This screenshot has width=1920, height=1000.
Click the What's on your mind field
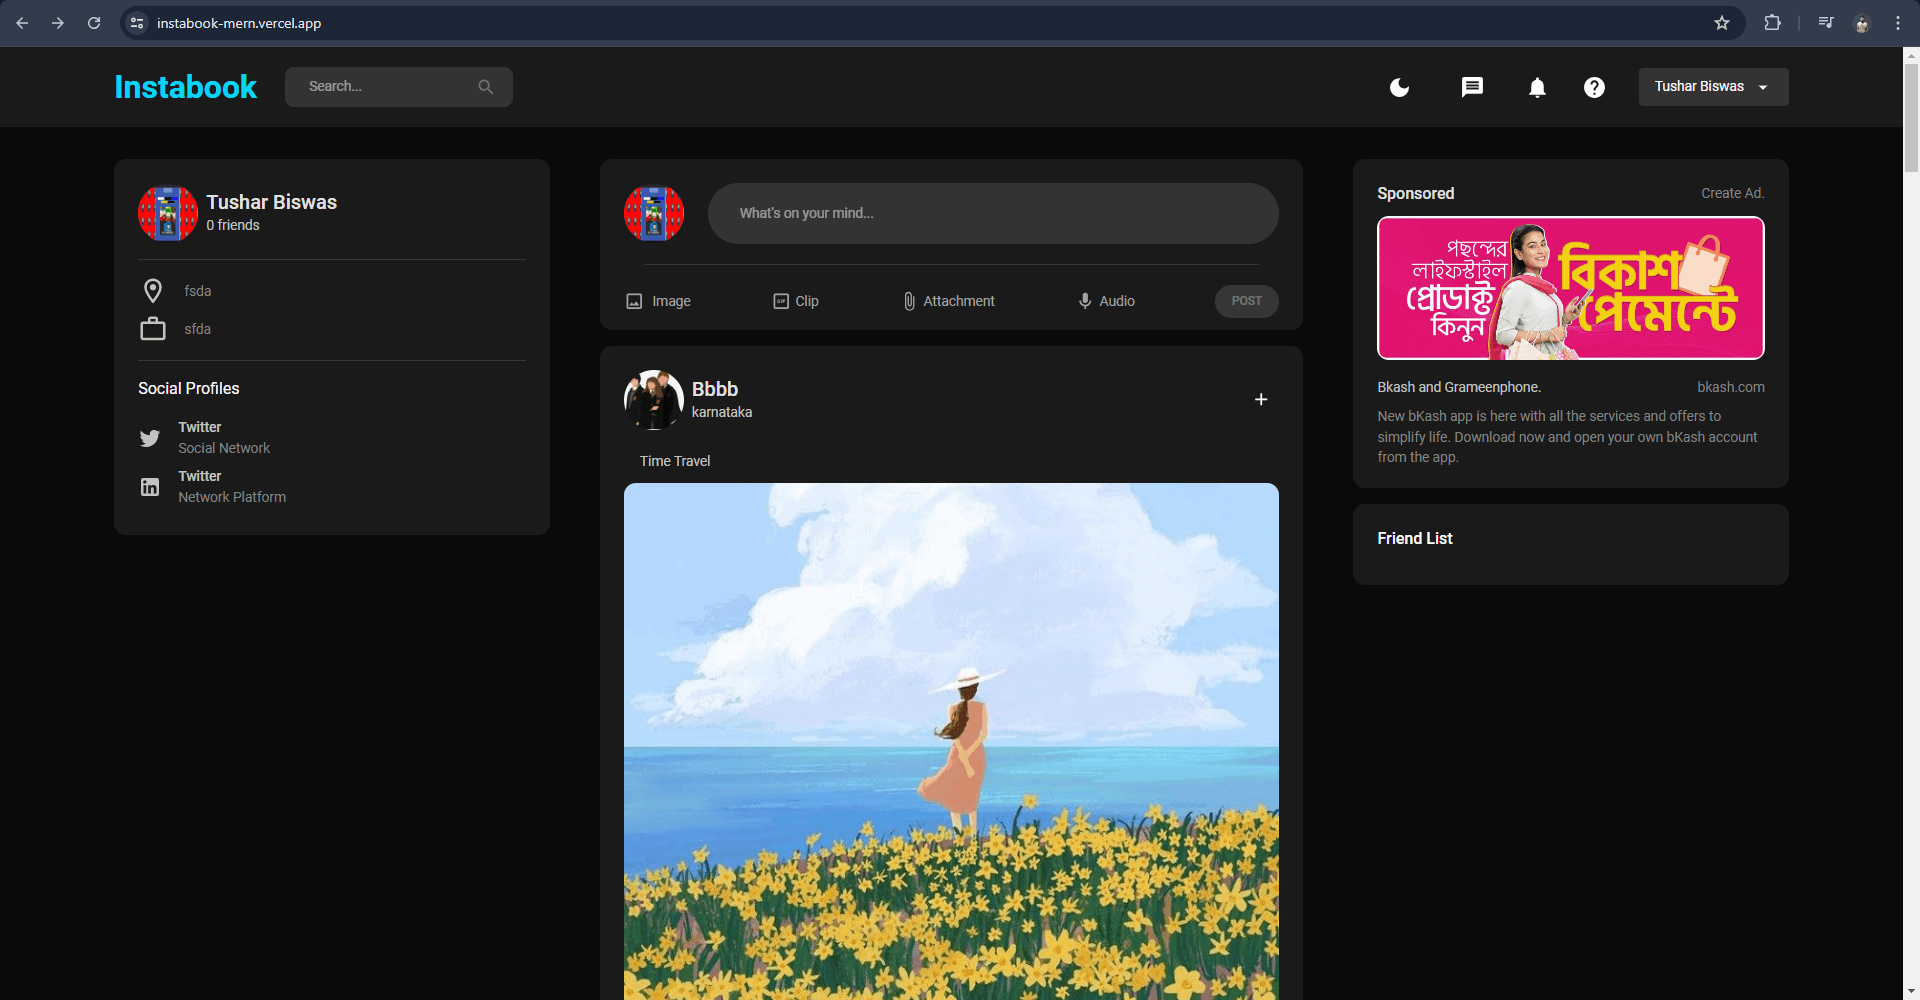tap(992, 213)
